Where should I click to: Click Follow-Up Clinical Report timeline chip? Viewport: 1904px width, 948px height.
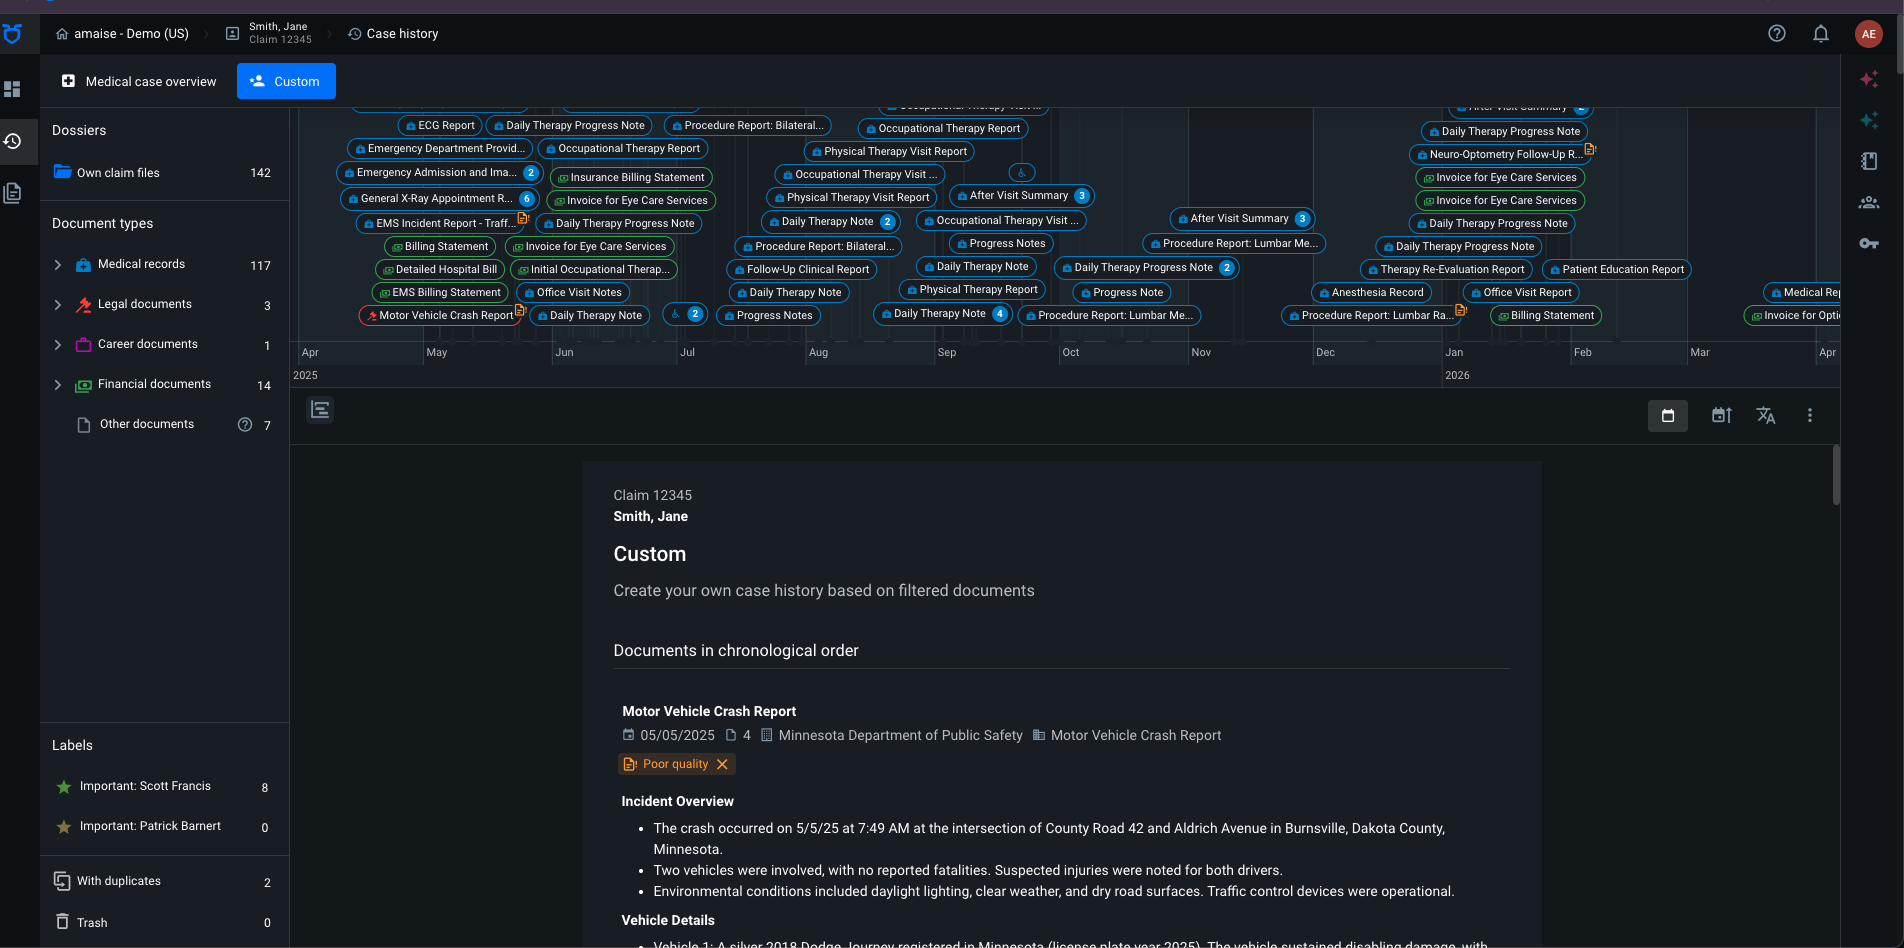(x=801, y=269)
